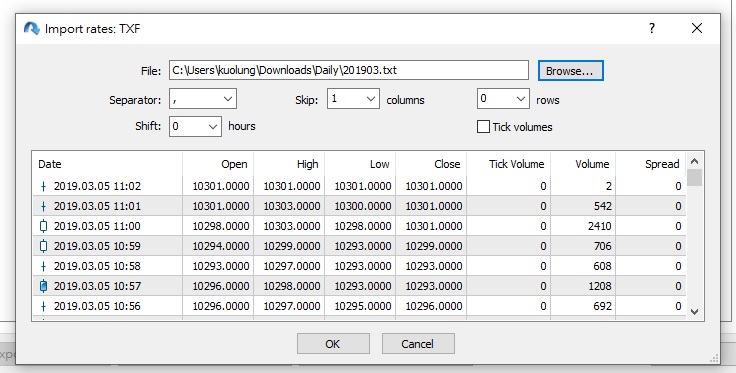Click the bar icon in the 10:58 row
Viewport: 736px width, 373px height.
[x=44, y=266]
